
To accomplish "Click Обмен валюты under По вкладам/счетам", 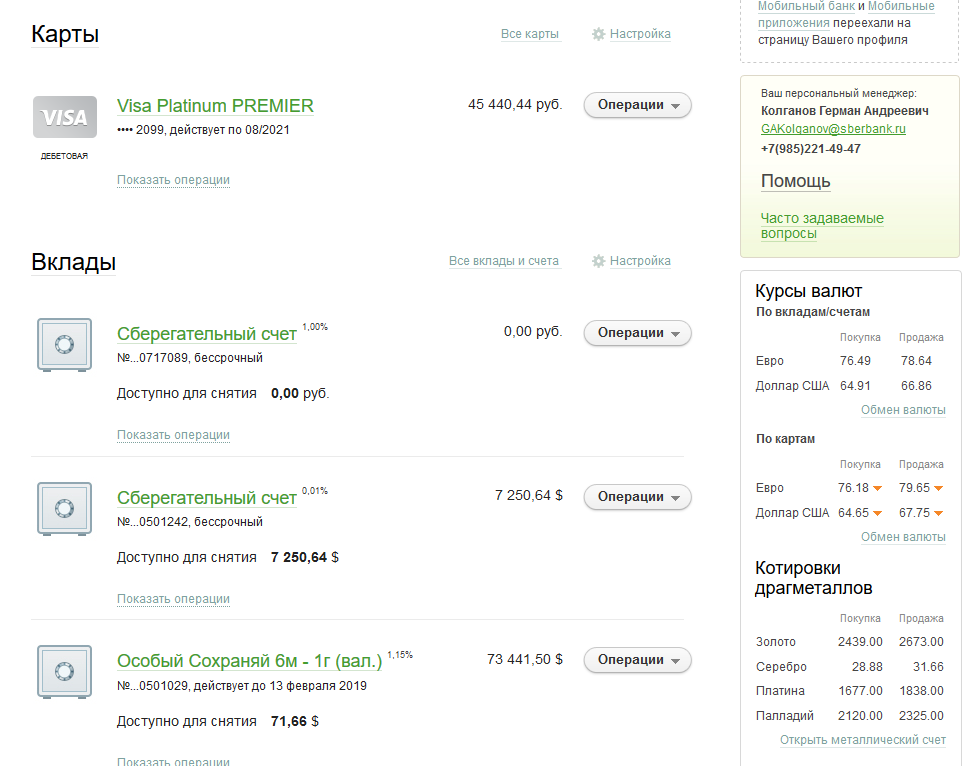I will coord(903,410).
